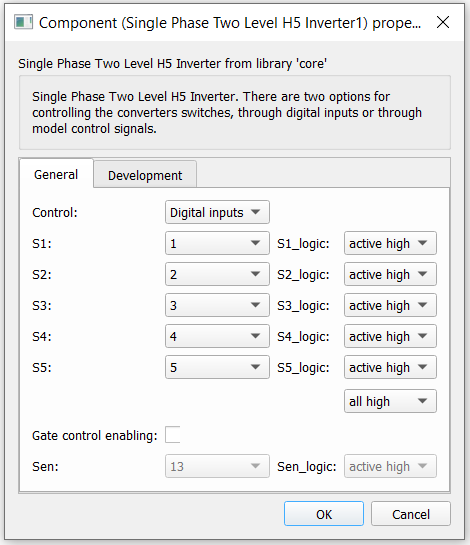Image resolution: width=470 pixels, height=545 pixels.
Task: Select the General tab
Action: click(x=56, y=174)
